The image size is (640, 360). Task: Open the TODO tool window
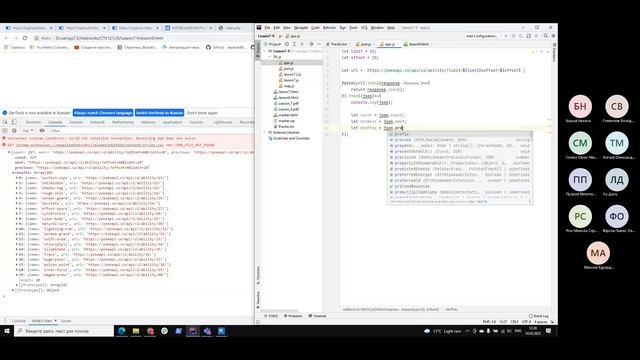[x=271, y=316]
